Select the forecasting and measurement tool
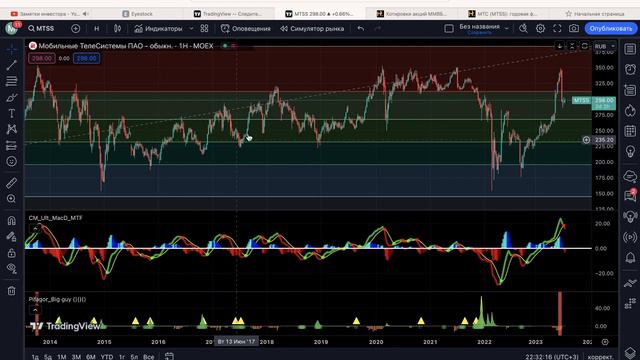 tap(11, 146)
